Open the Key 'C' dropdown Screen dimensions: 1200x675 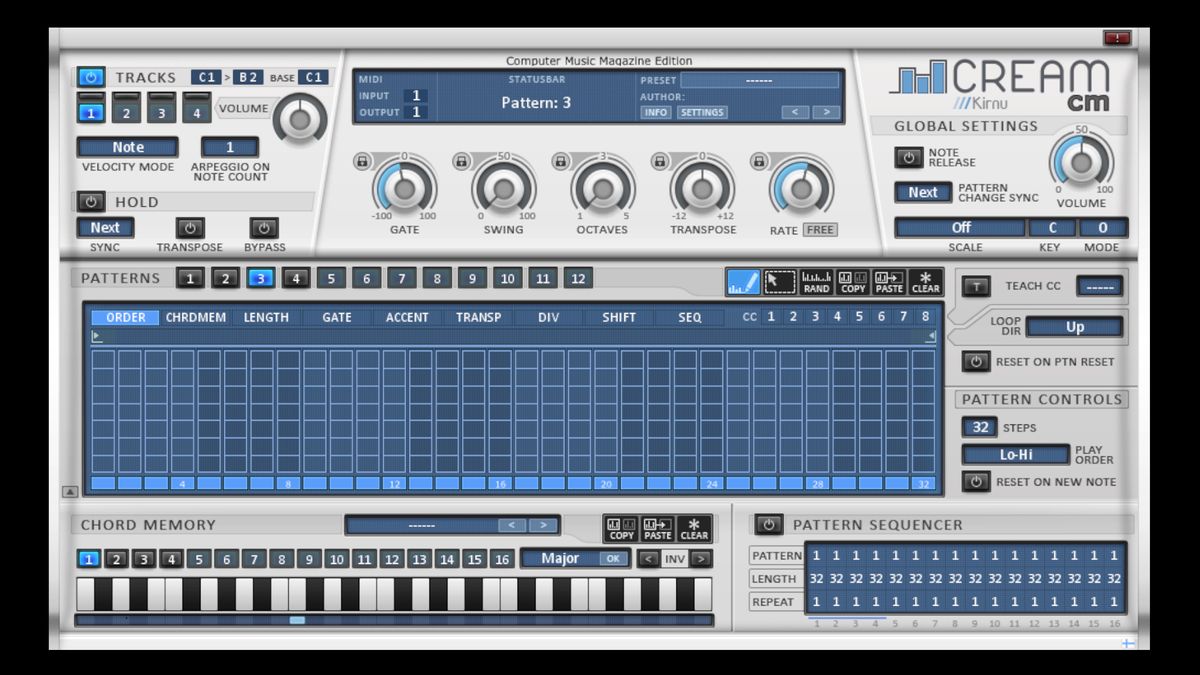[x=1053, y=227]
